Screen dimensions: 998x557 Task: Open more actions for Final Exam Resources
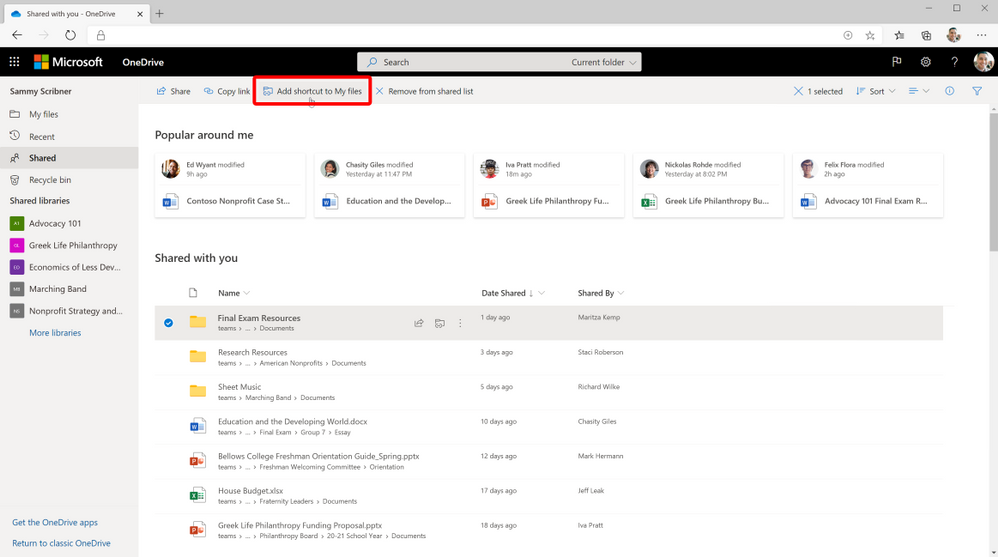coord(460,323)
